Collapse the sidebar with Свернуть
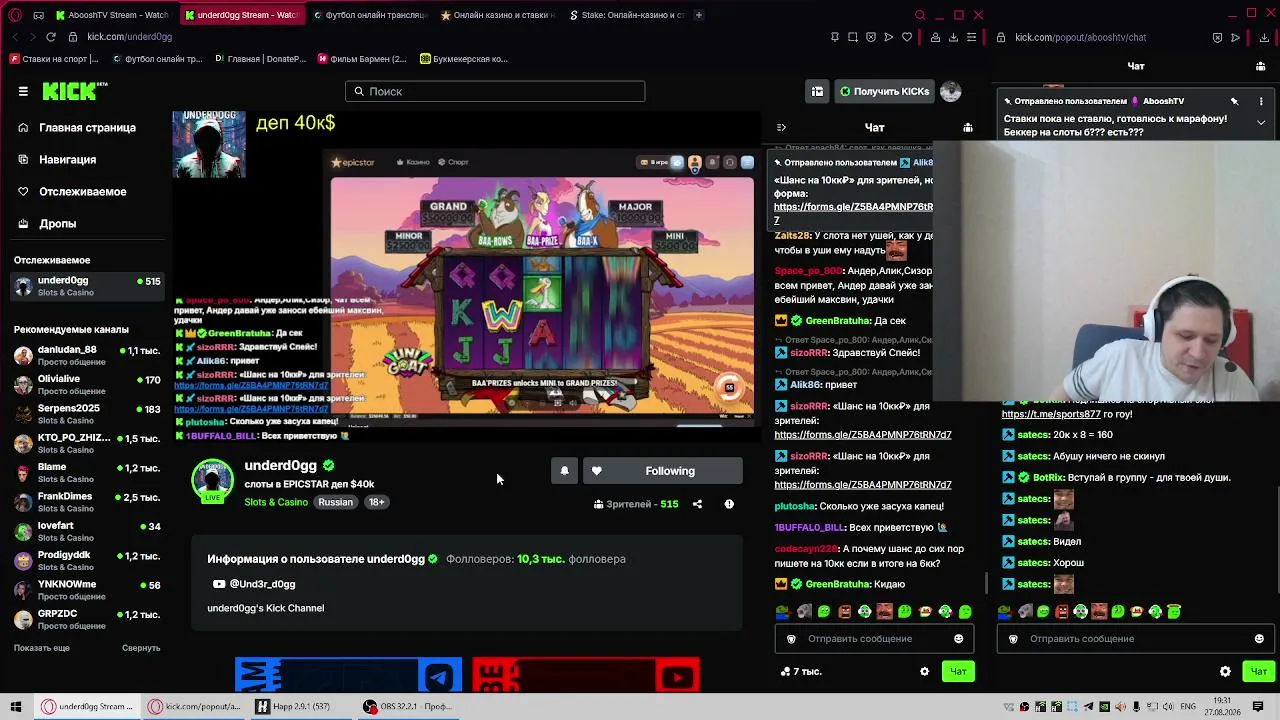 (x=141, y=648)
